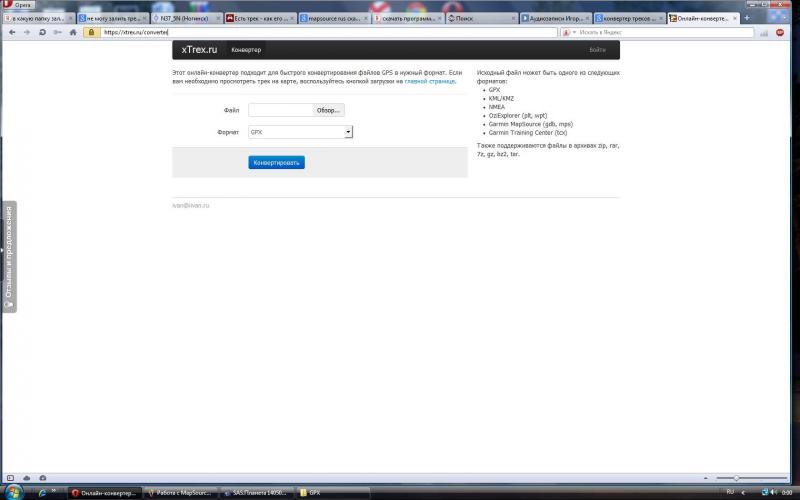Click the key password wand icon

(x=58, y=32)
